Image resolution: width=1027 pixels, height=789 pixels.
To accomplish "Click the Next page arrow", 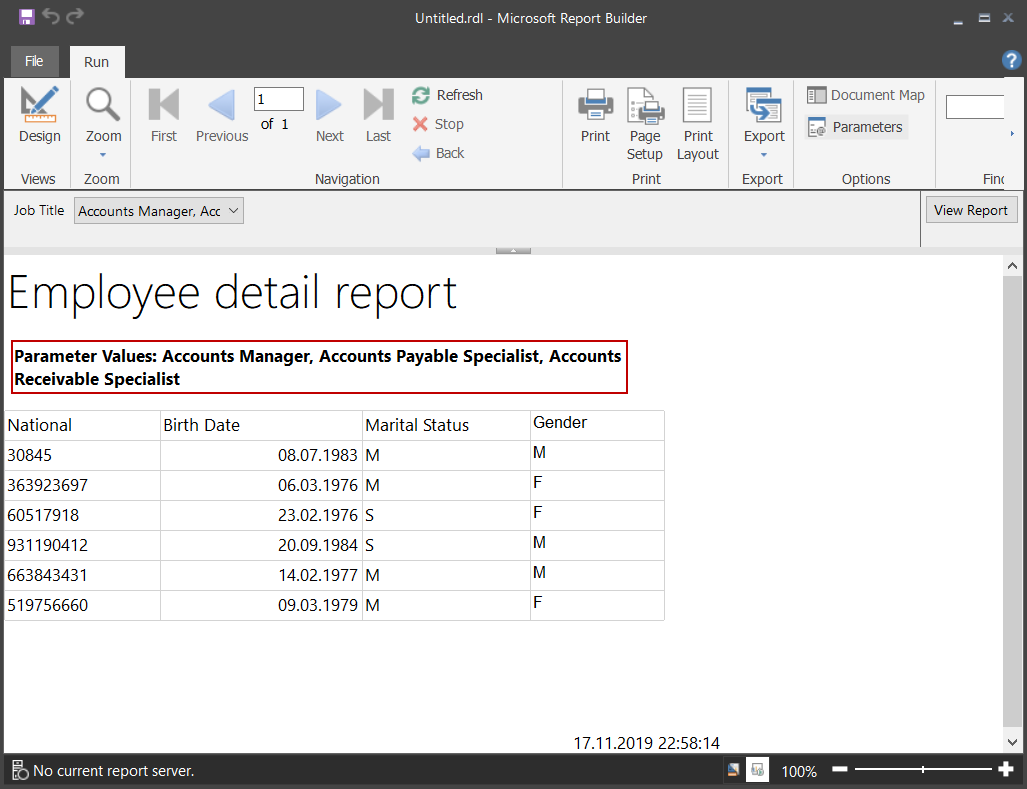I will 329,117.
